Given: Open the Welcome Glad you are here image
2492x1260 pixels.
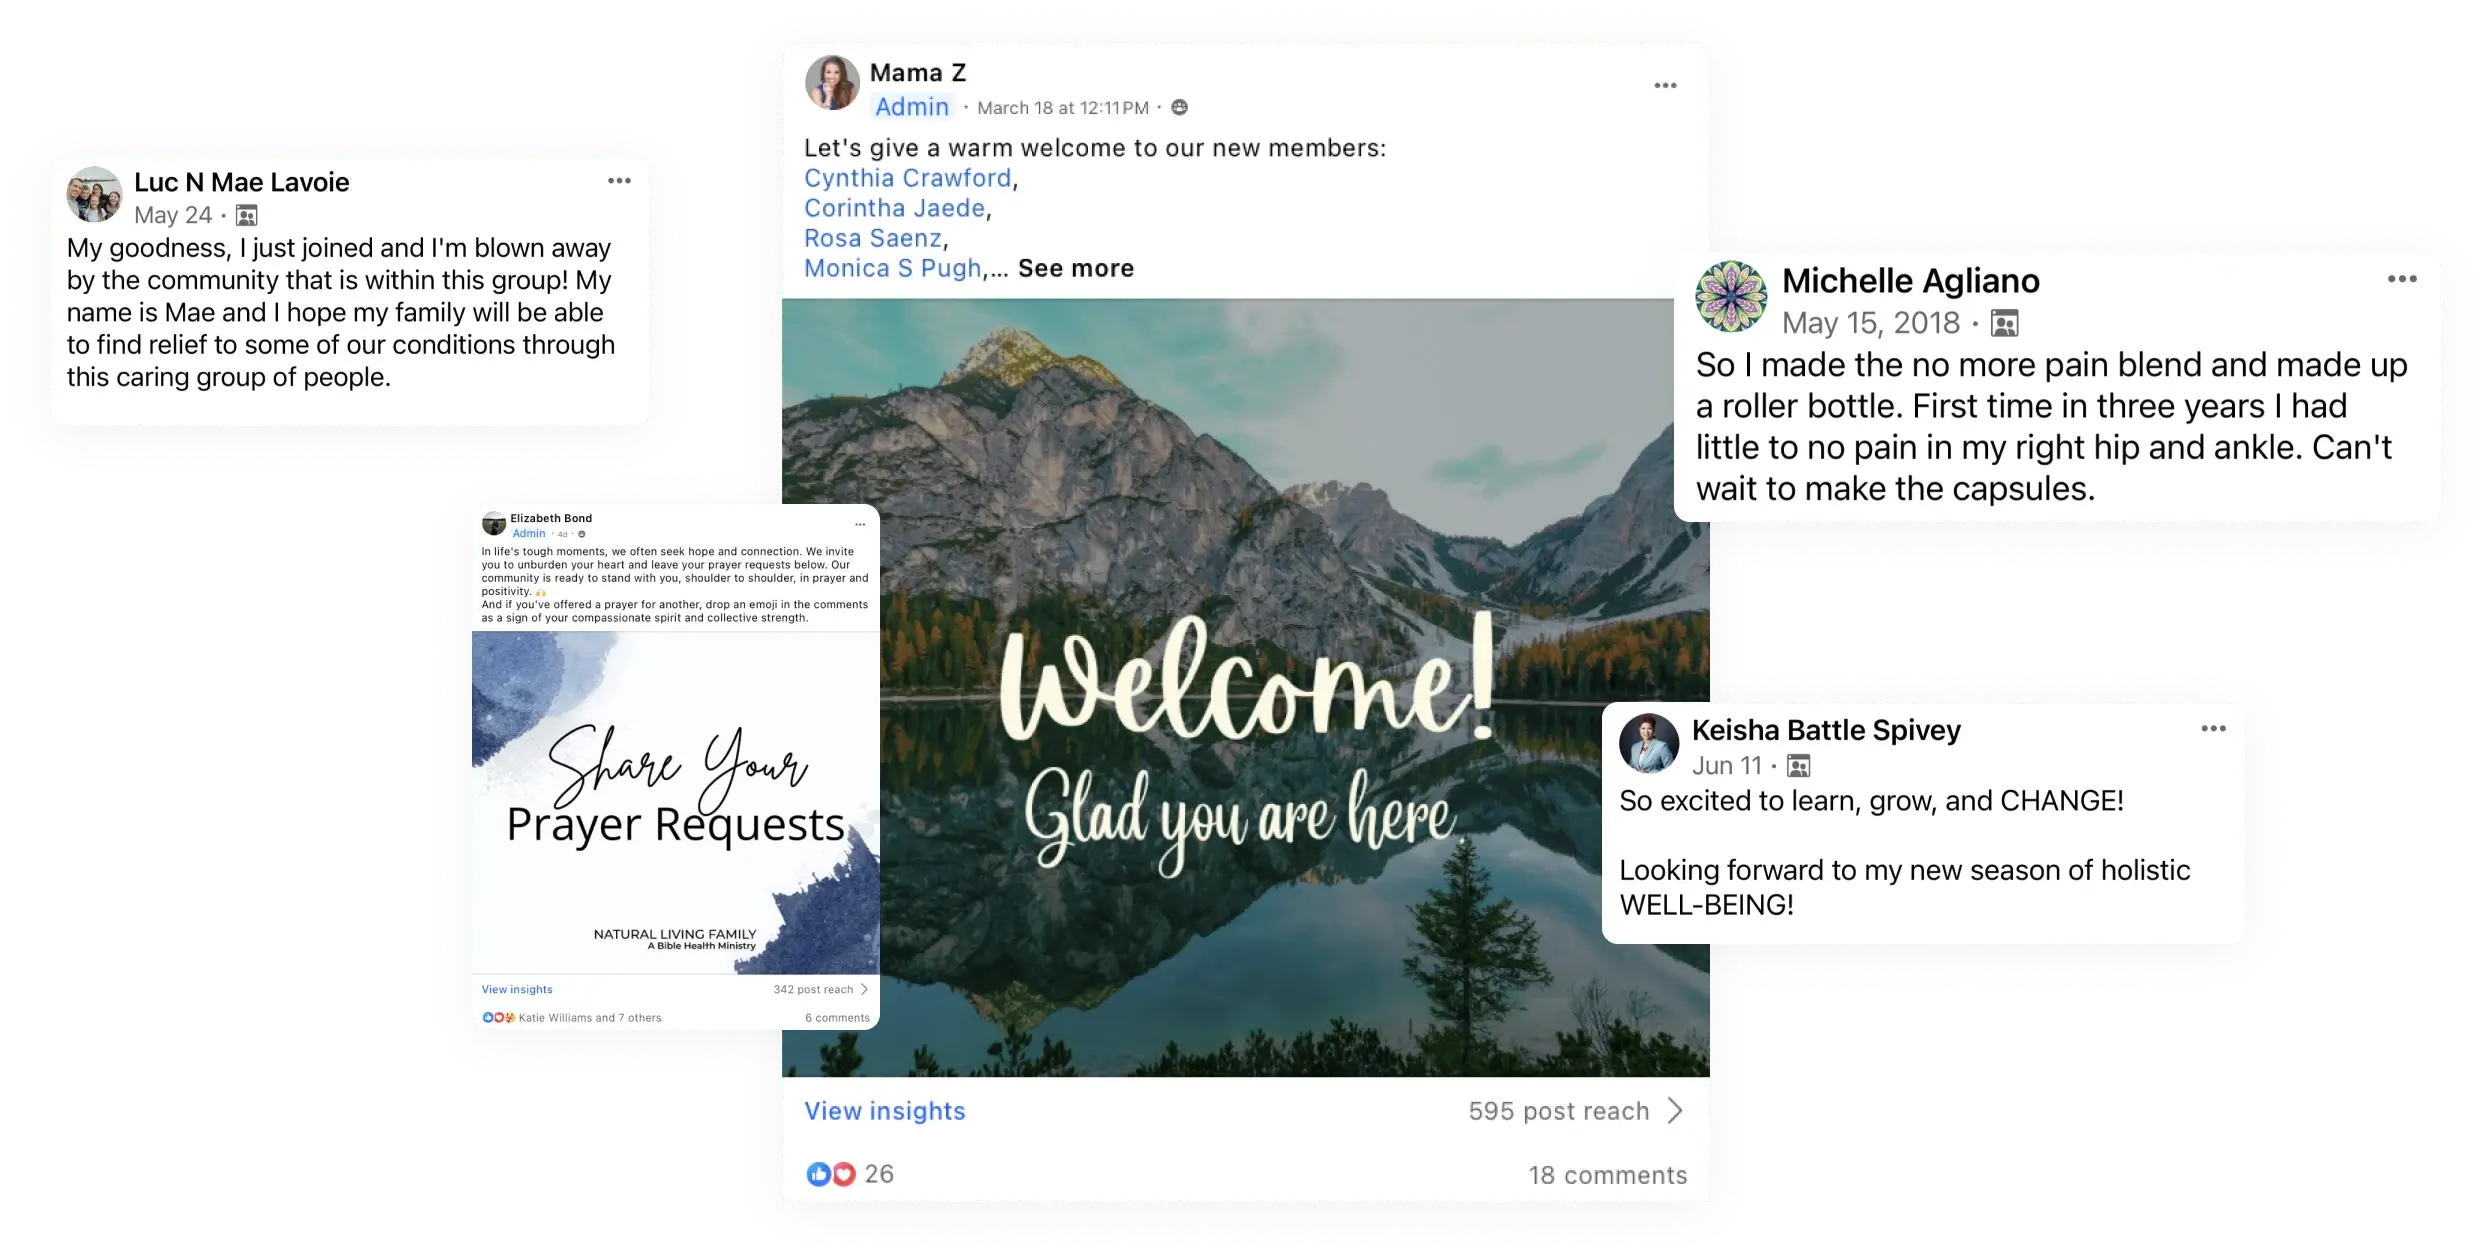Looking at the screenshot, I should [x=1245, y=688].
